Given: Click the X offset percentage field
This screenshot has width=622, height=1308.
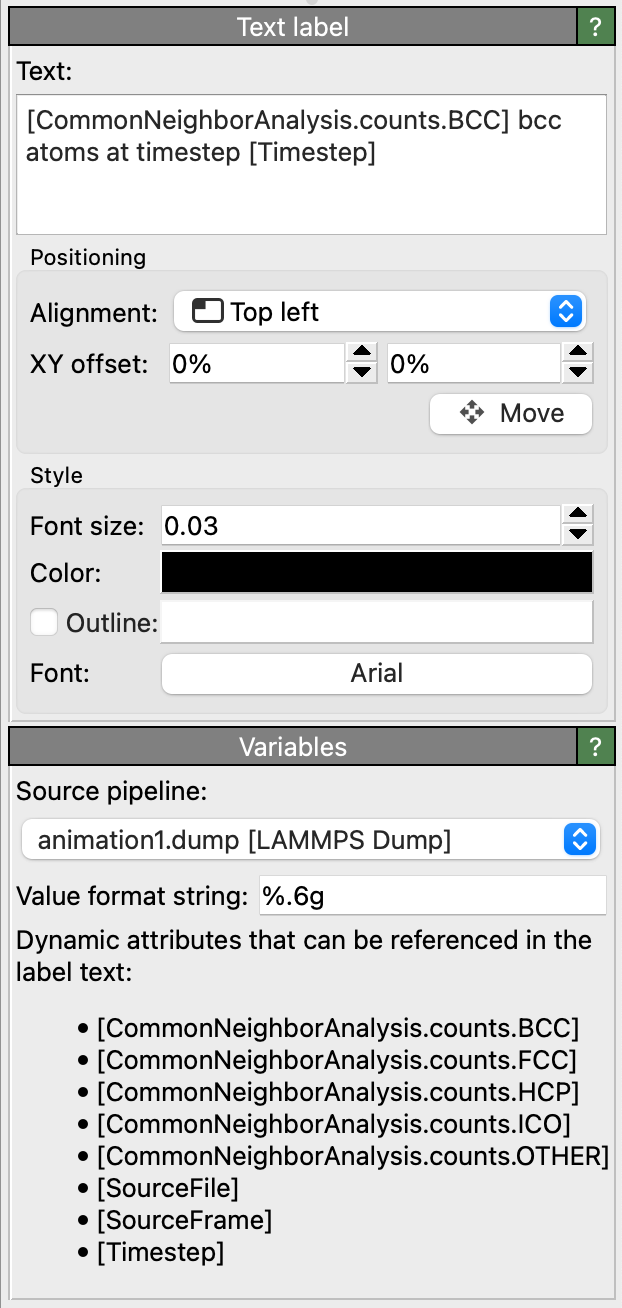Looking at the screenshot, I should [x=256, y=364].
